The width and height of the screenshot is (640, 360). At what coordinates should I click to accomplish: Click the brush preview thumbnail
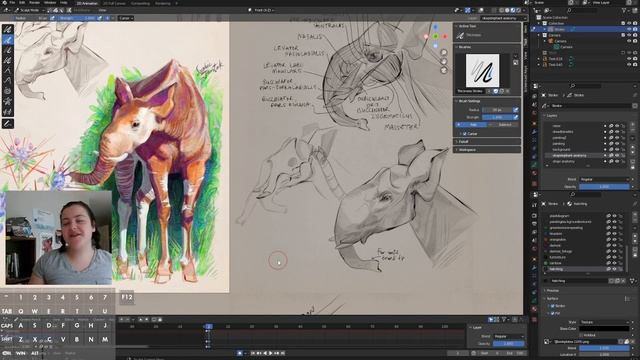pos(482,70)
